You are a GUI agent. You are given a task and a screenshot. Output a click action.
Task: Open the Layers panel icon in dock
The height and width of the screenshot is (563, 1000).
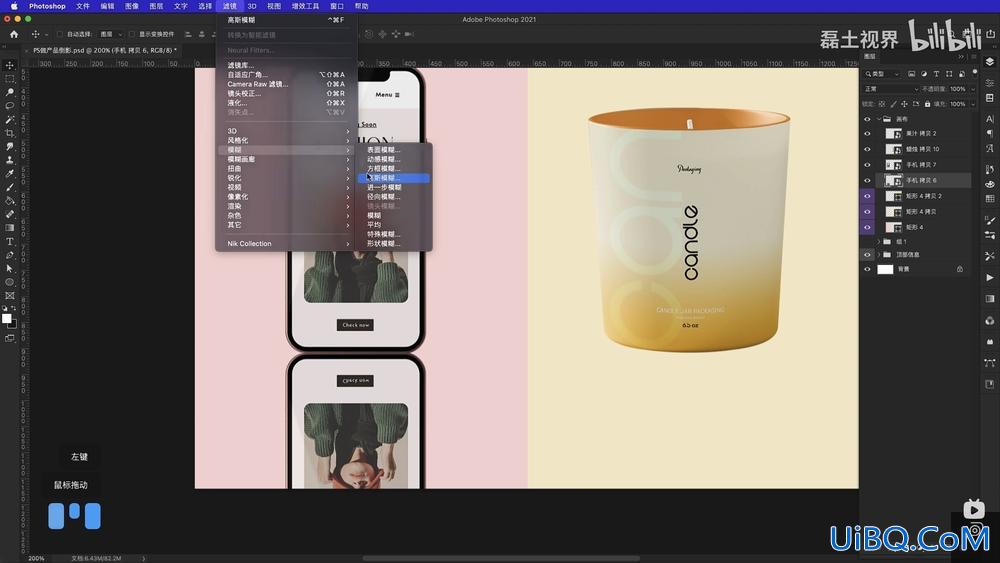tap(989, 62)
